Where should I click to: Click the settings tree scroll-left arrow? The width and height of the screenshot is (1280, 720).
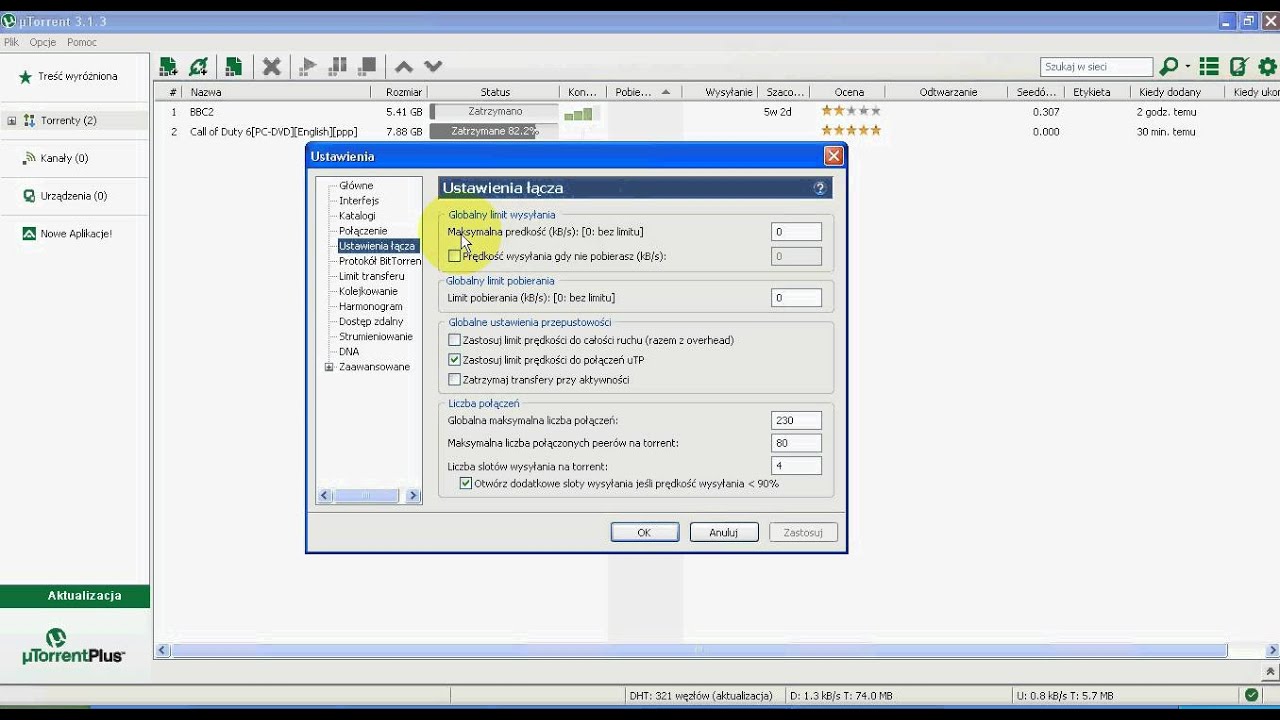pos(324,495)
